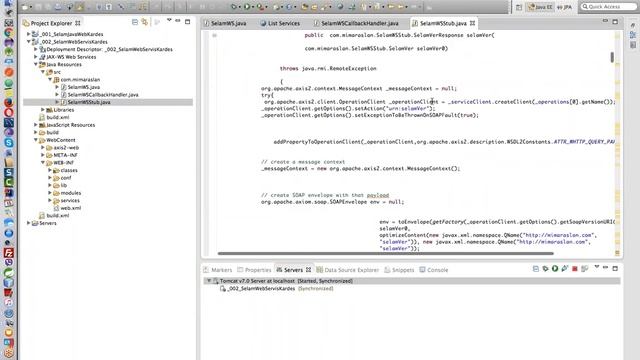Viewport: 640px width, 360px height.
Task: Expand the _001_SelamJavaWebKardes project
Action: tap(28, 34)
